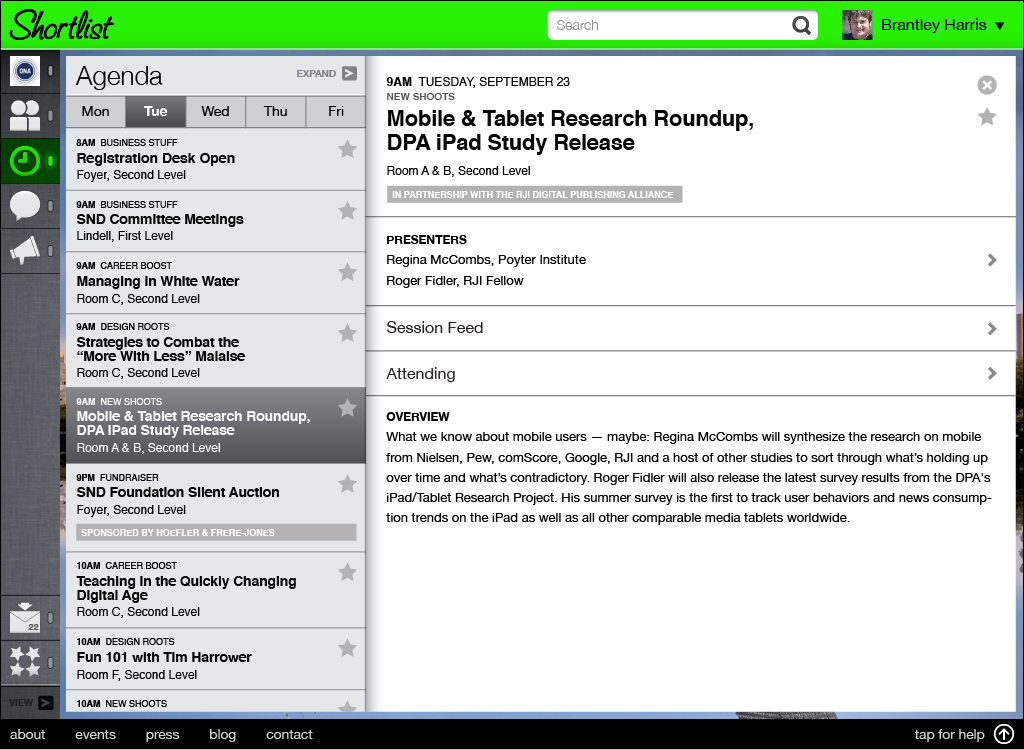Expand the Session Feed row
Image resolution: width=1024 pixels, height=750 pixels.
[x=691, y=328]
